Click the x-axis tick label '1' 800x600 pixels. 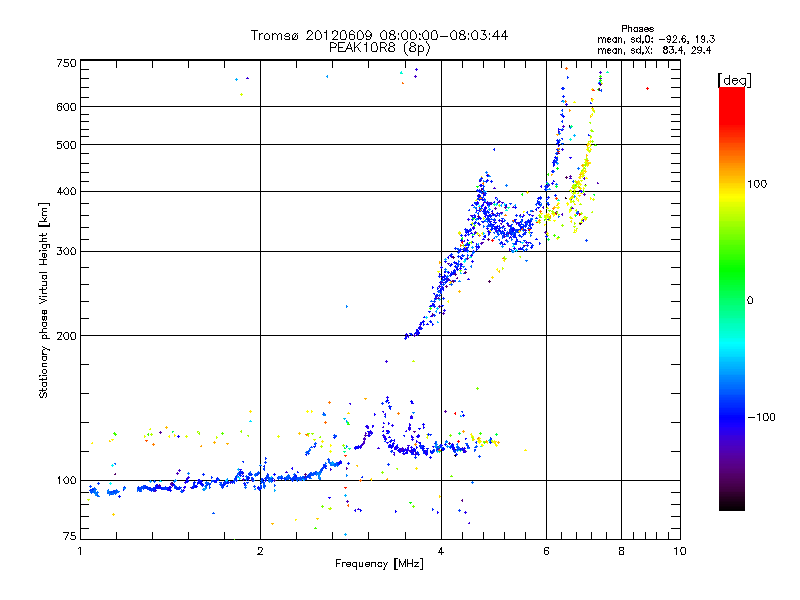(x=80, y=551)
